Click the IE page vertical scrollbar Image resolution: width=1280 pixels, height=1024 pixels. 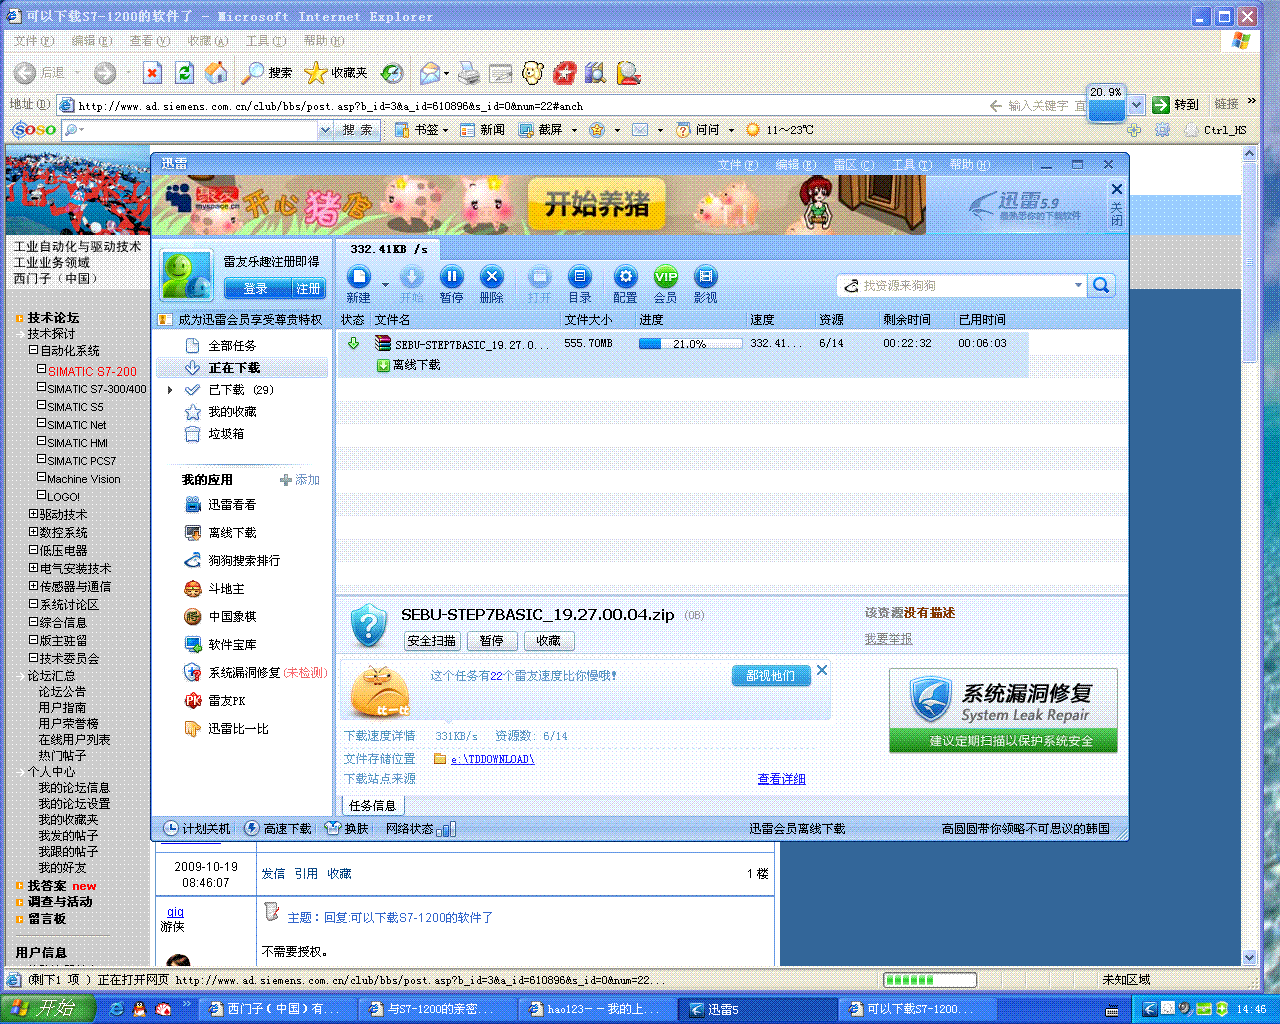1249,555
